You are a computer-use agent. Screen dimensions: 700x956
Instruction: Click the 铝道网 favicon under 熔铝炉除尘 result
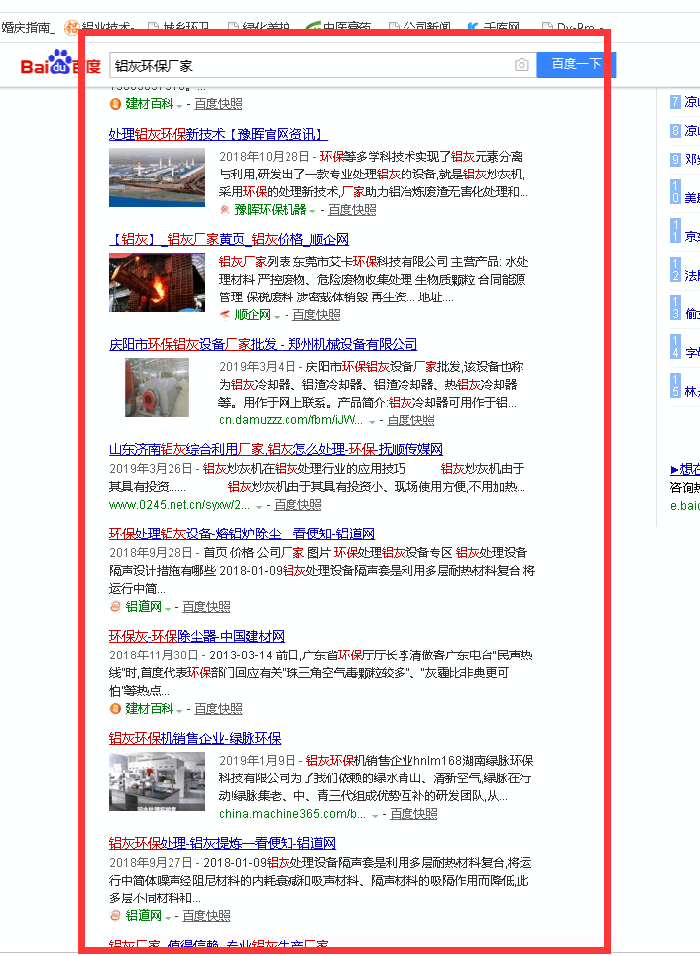click(115, 607)
